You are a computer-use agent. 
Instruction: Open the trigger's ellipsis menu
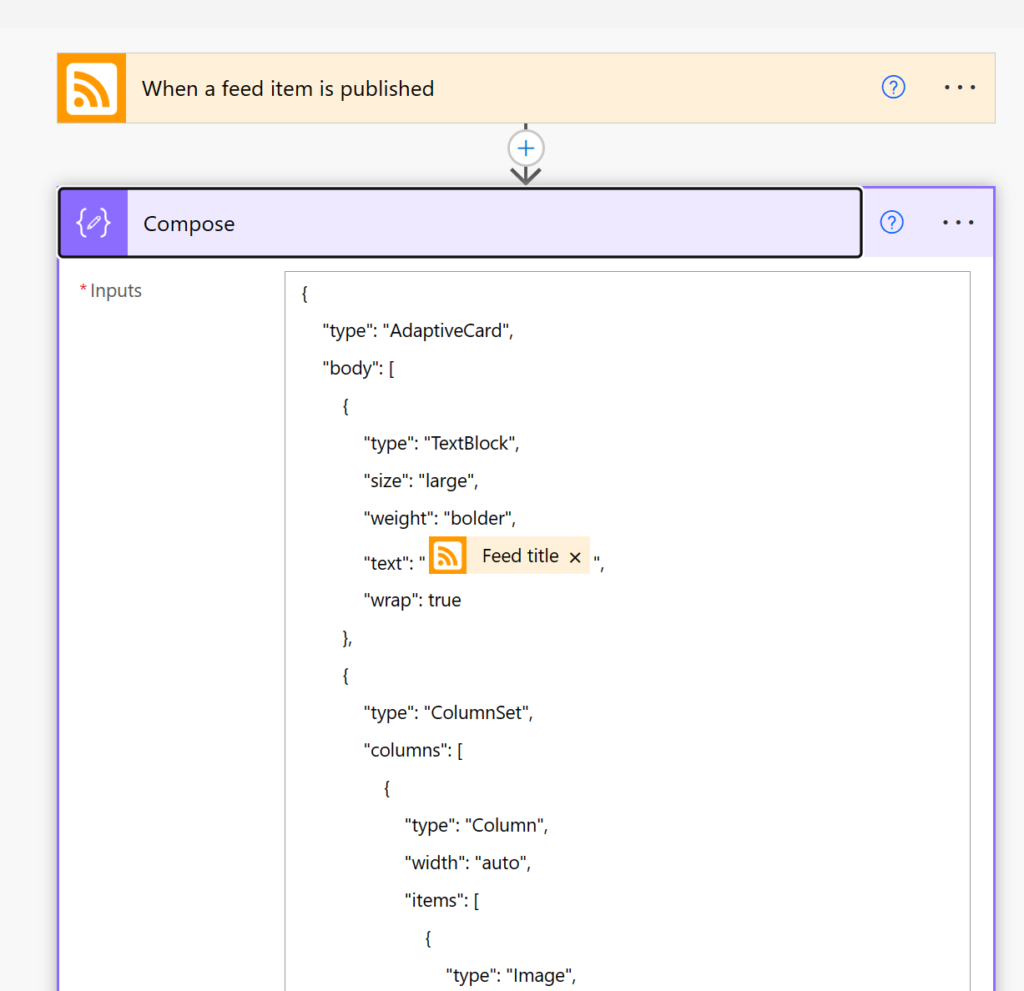click(x=960, y=88)
